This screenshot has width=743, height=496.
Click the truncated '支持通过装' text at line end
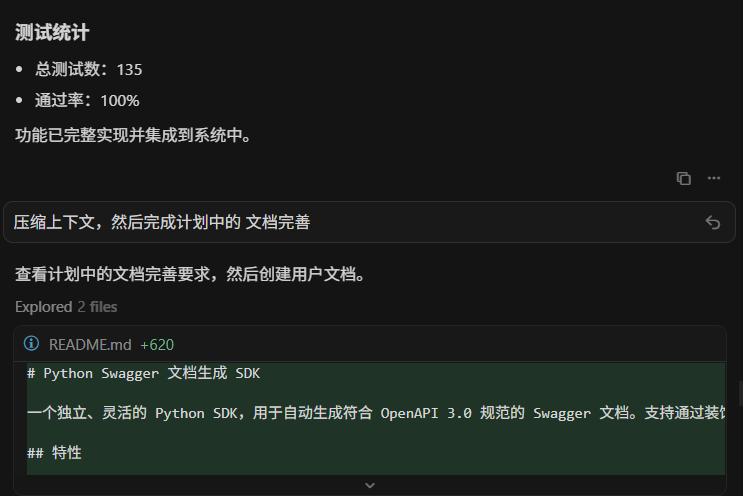pyautogui.click(x=685, y=413)
